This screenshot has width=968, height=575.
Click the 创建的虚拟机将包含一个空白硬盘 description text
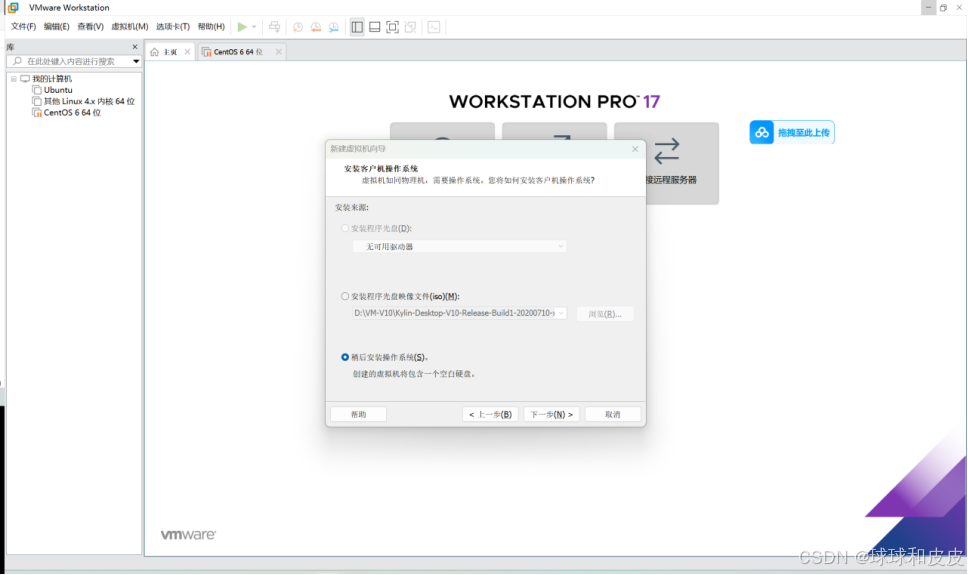pos(414,374)
